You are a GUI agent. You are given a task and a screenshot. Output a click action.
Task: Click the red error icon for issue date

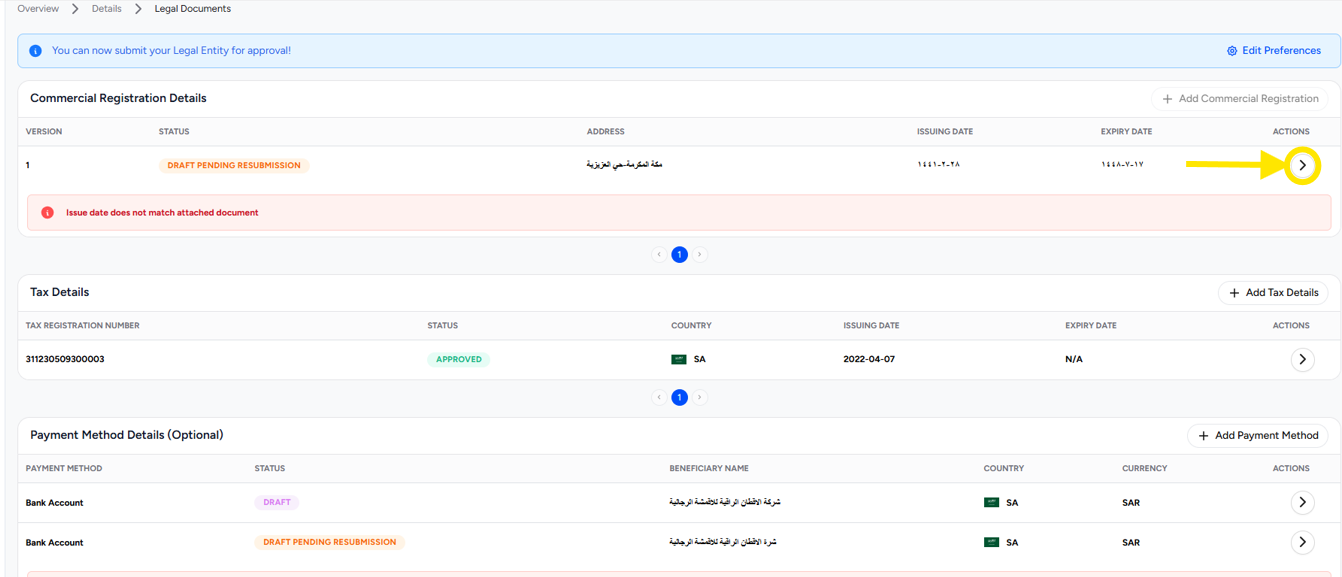pyautogui.click(x=47, y=213)
